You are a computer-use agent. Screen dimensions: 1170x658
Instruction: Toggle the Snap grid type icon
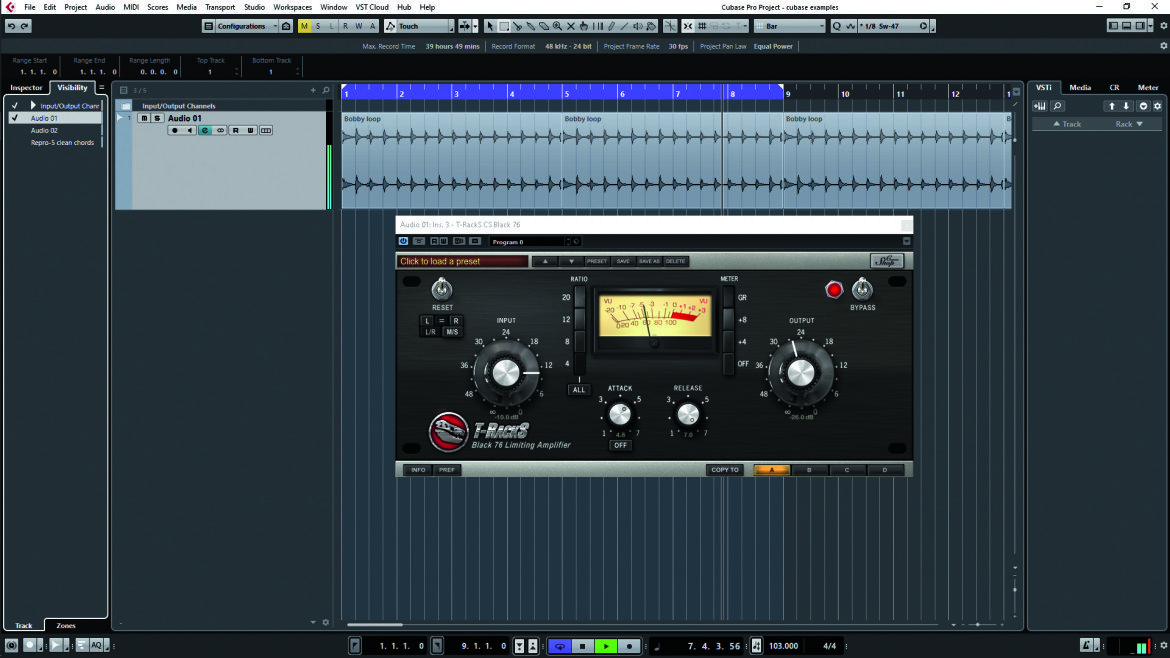(702, 26)
